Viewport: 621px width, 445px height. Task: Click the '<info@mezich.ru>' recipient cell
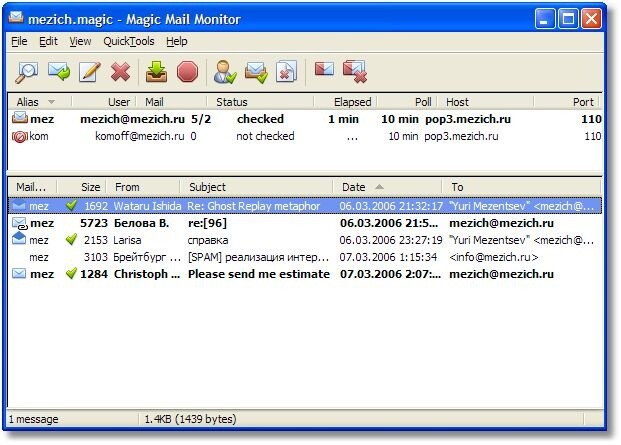coord(493,257)
